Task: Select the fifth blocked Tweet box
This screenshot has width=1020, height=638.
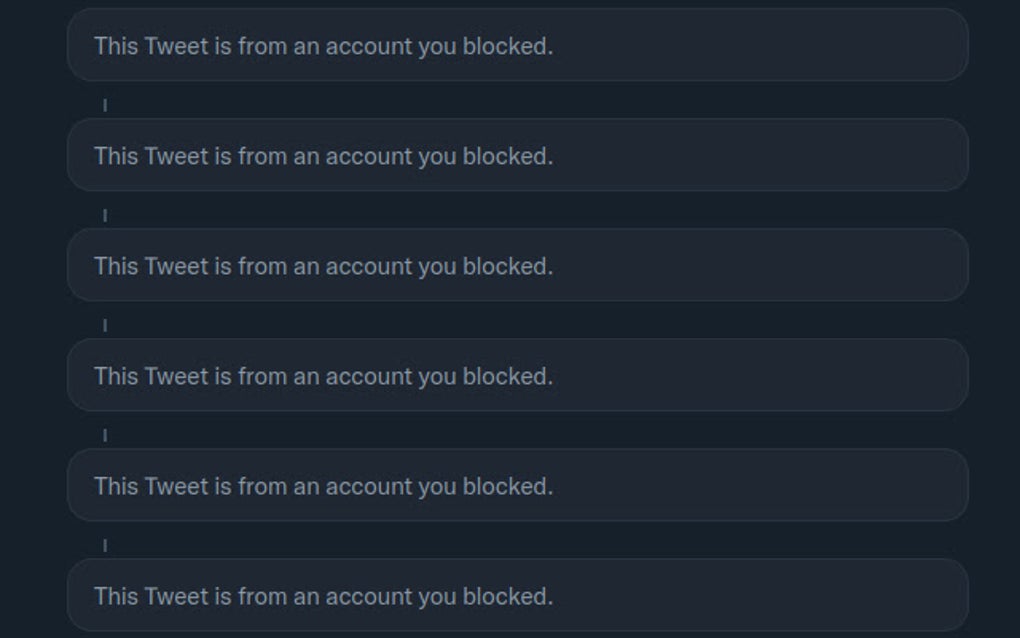Action: coord(516,485)
